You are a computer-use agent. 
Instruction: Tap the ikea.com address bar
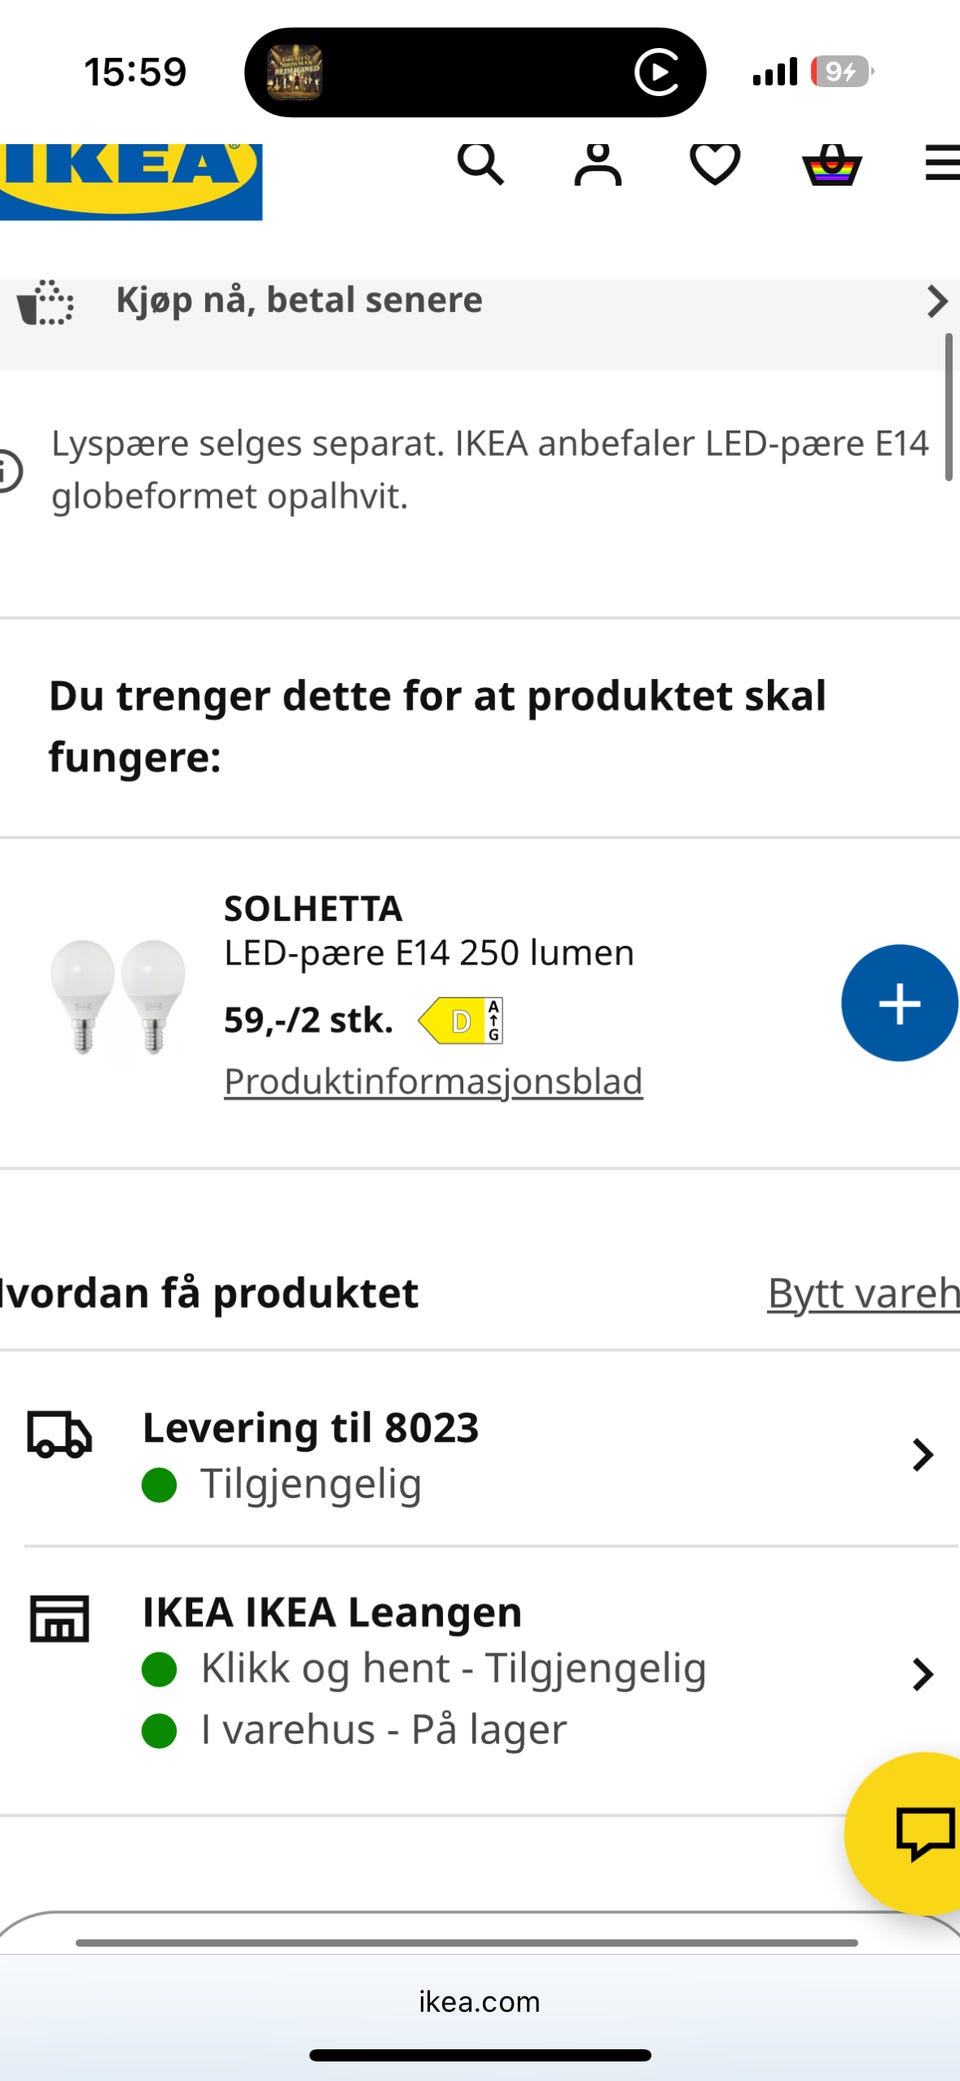click(480, 2001)
